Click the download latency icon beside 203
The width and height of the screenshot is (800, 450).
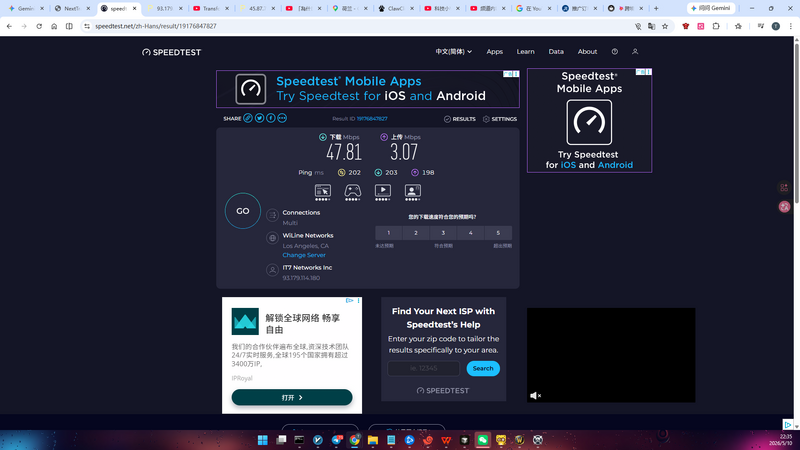tap(378, 172)
